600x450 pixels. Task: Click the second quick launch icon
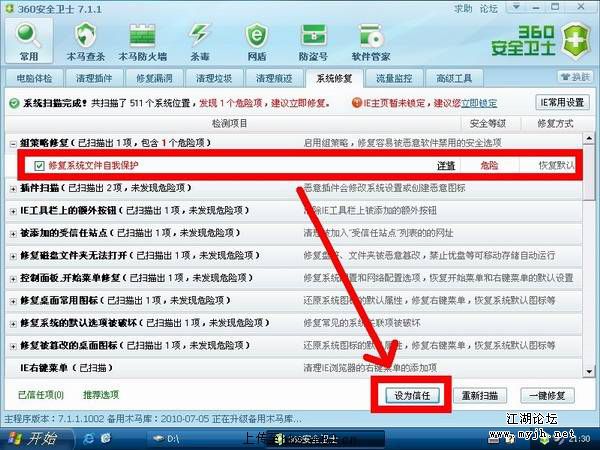(106, 438)
